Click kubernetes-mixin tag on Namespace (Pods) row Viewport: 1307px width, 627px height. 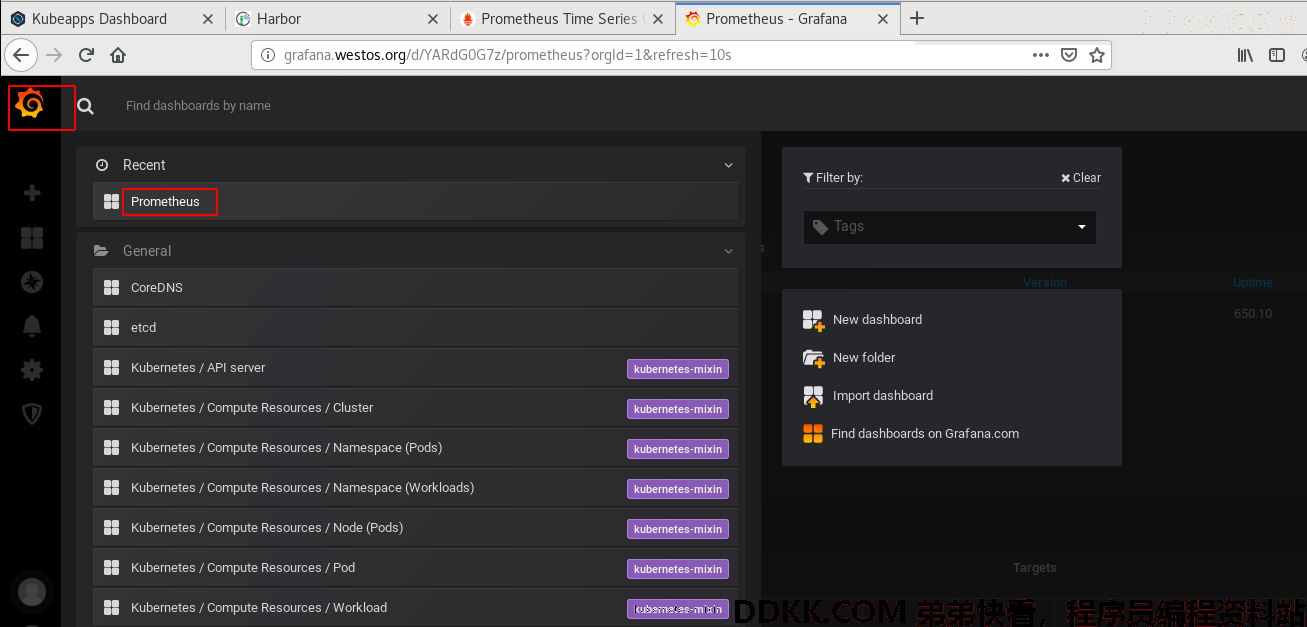(678, 449)
